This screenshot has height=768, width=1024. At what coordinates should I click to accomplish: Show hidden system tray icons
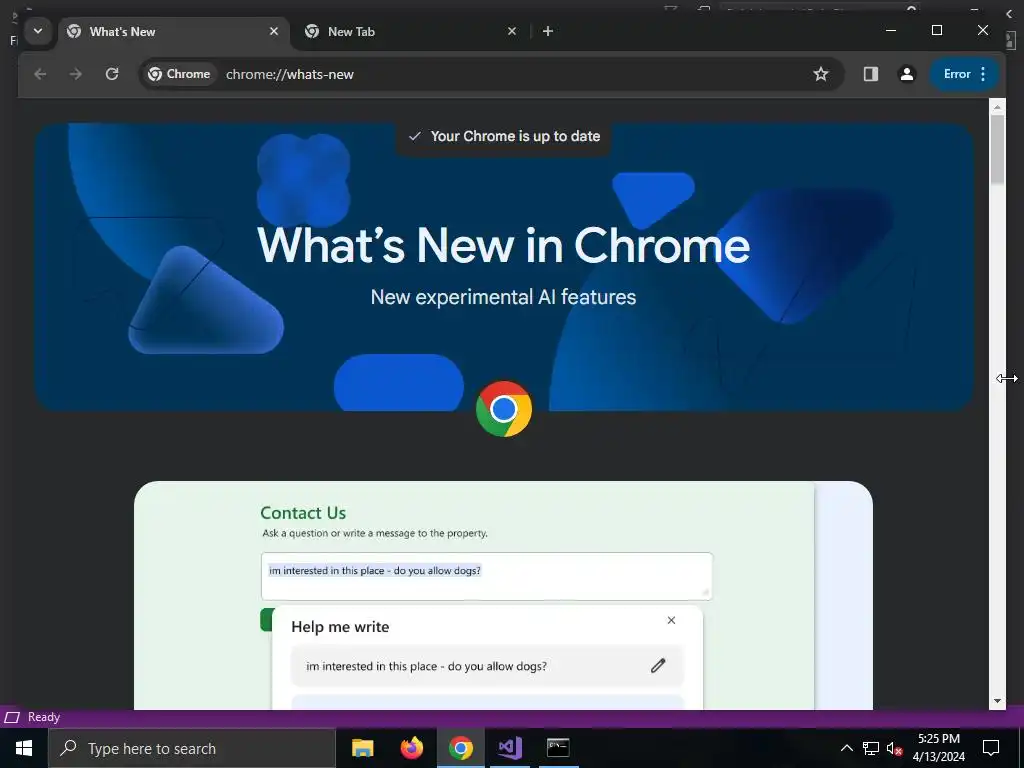[846, 748]
